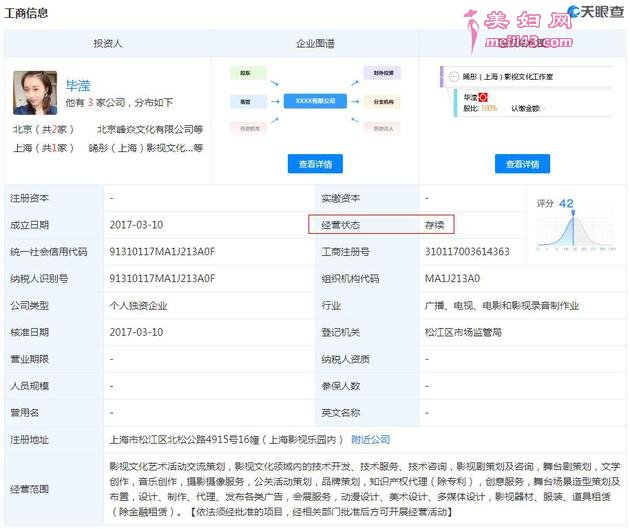This screenshot has height=529, width=630.
Task: Open the 企业图谱 tab header
Action: tap(315, 43)
